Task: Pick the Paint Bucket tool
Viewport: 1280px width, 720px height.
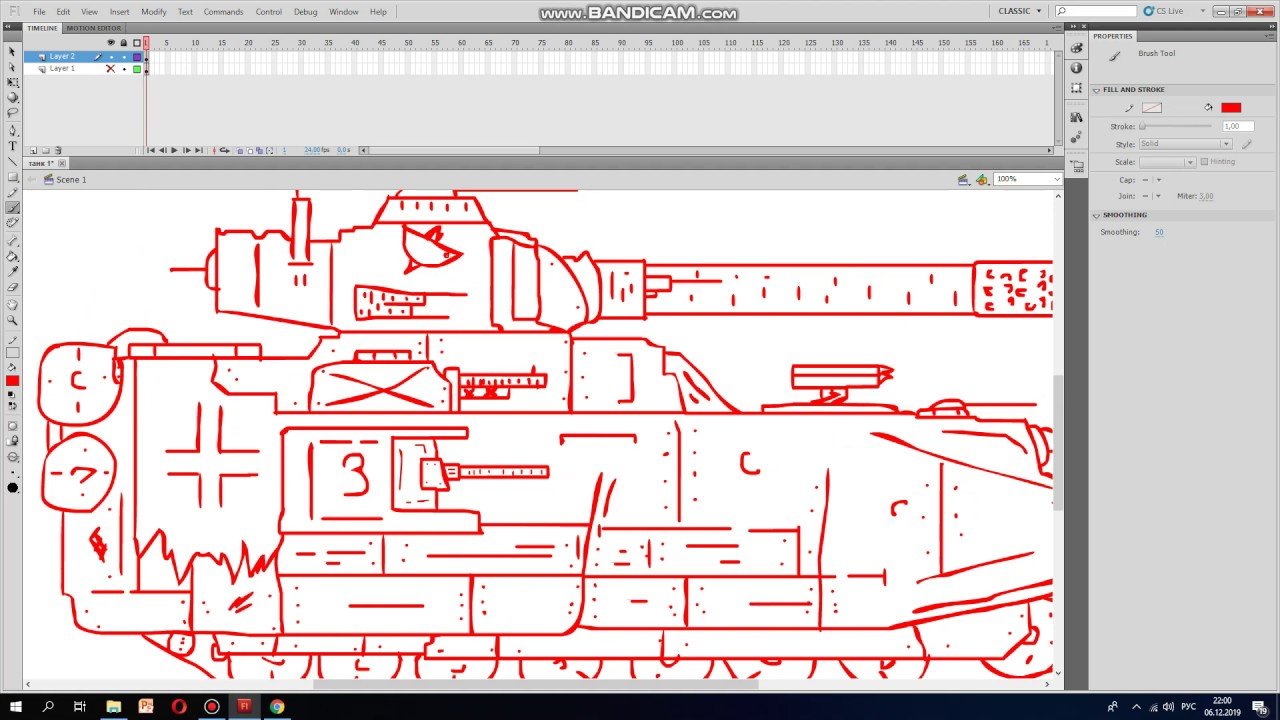Action: [12, 256]
